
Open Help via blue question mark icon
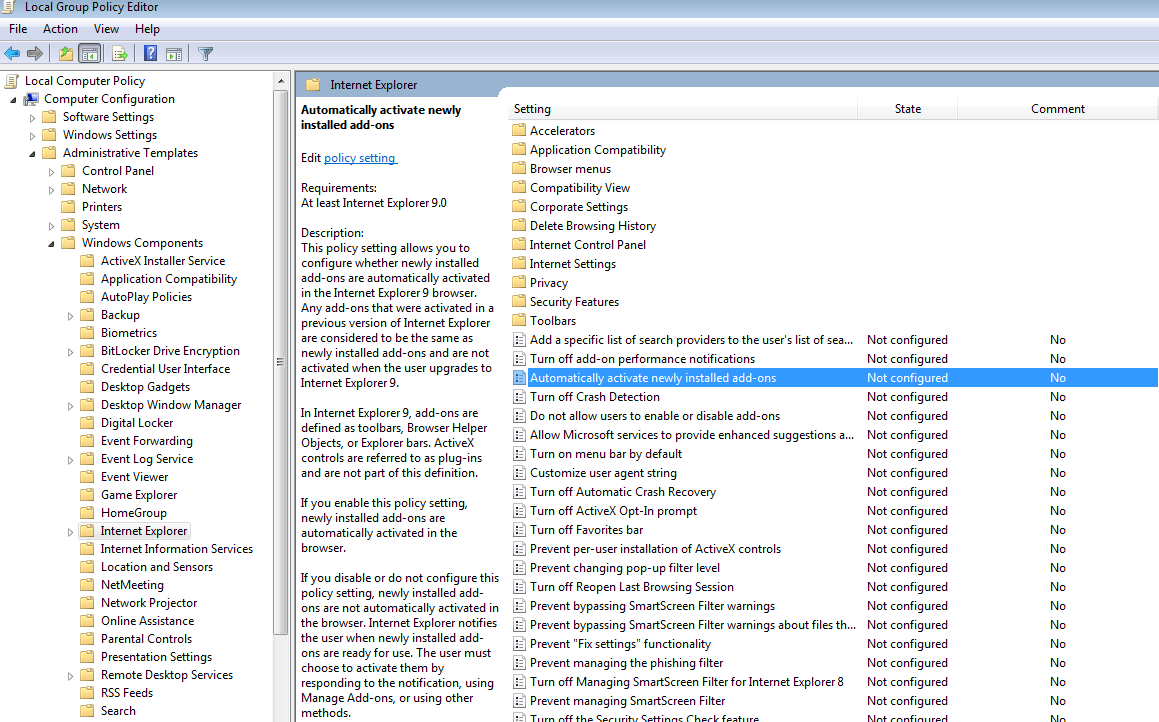(x=151, y=53)
